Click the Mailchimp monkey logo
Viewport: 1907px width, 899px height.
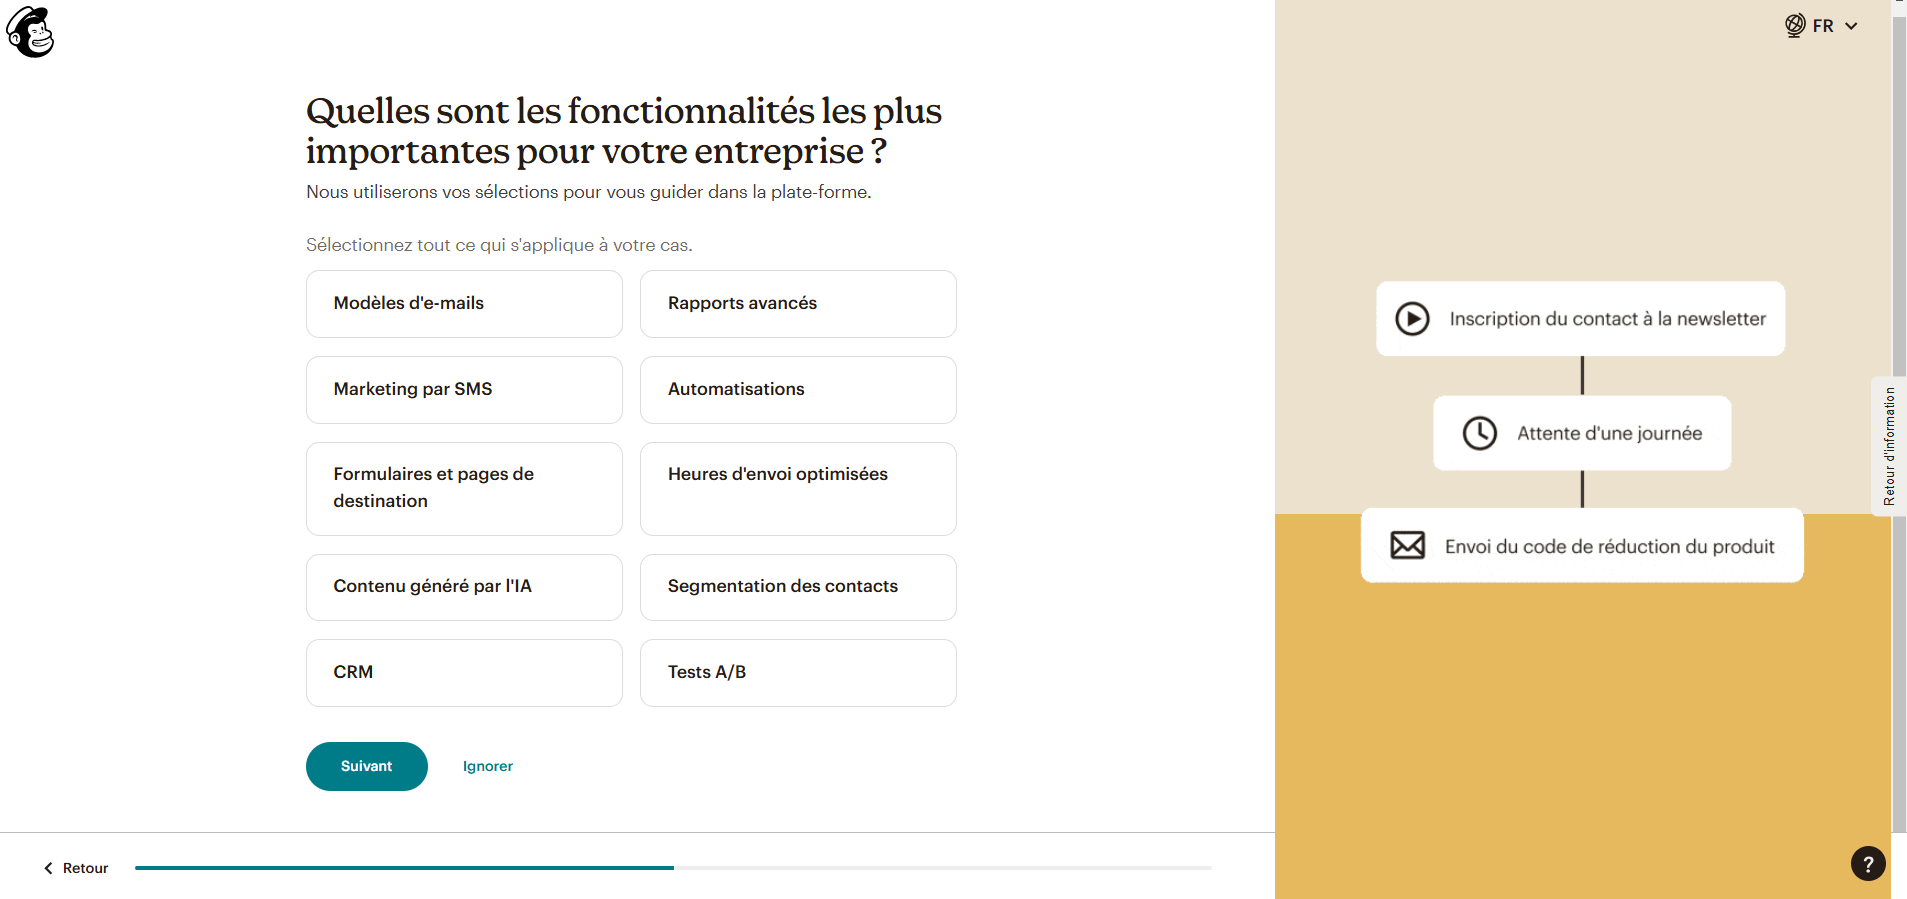[x=31, y=32]
